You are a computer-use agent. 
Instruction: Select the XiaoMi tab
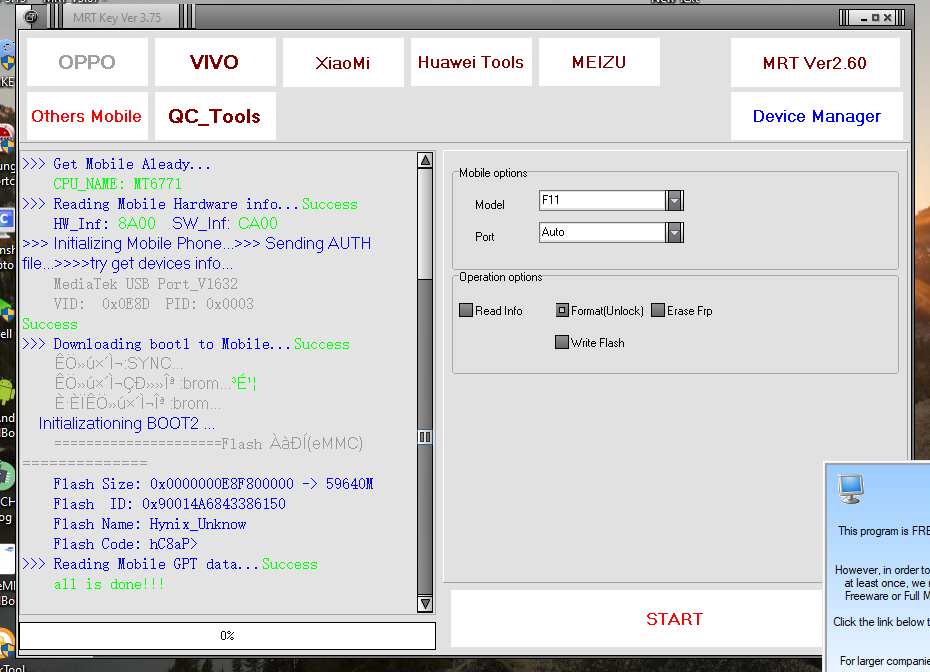coord(343,62)
